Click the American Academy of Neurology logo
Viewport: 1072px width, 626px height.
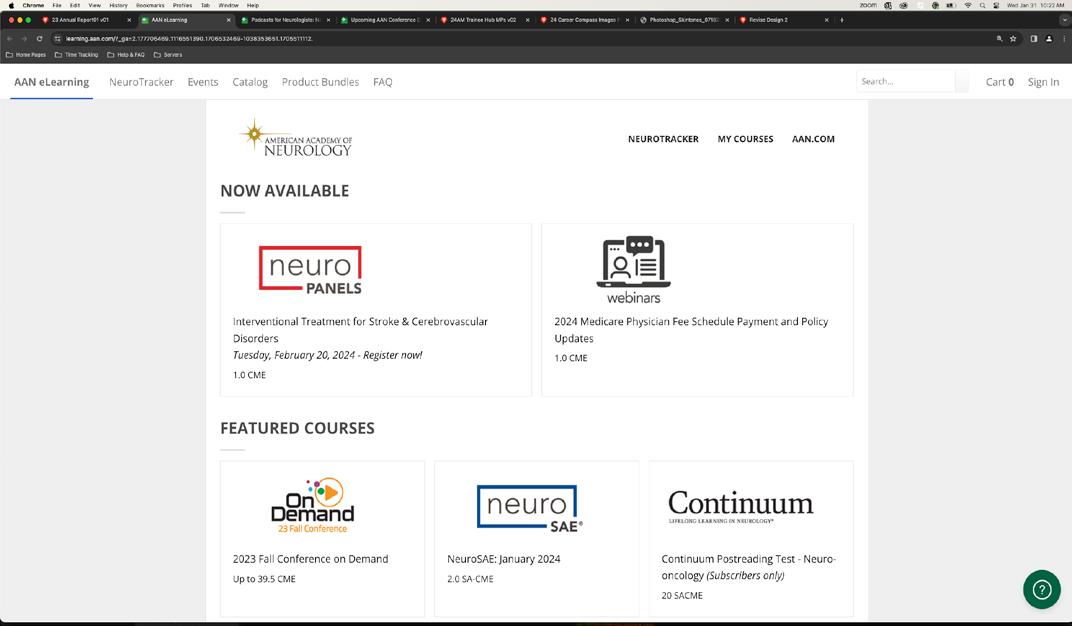point(296,138)
